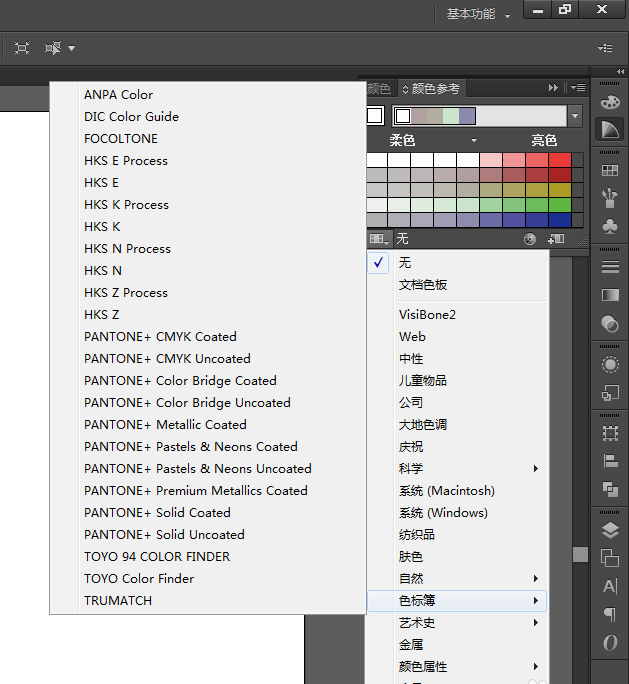Open the Color Guide dock icon
This screenshot has height=684, width=629.
[610, 129]
